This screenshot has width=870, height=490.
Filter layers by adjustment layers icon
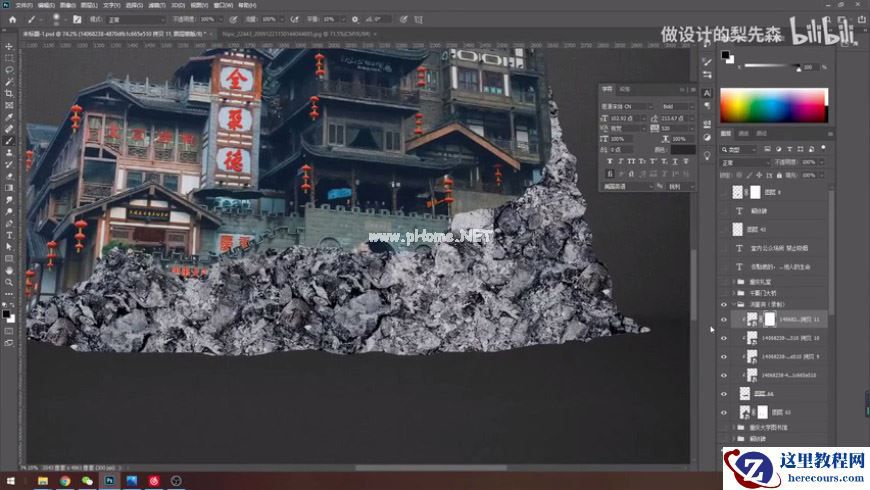point(778,149)
